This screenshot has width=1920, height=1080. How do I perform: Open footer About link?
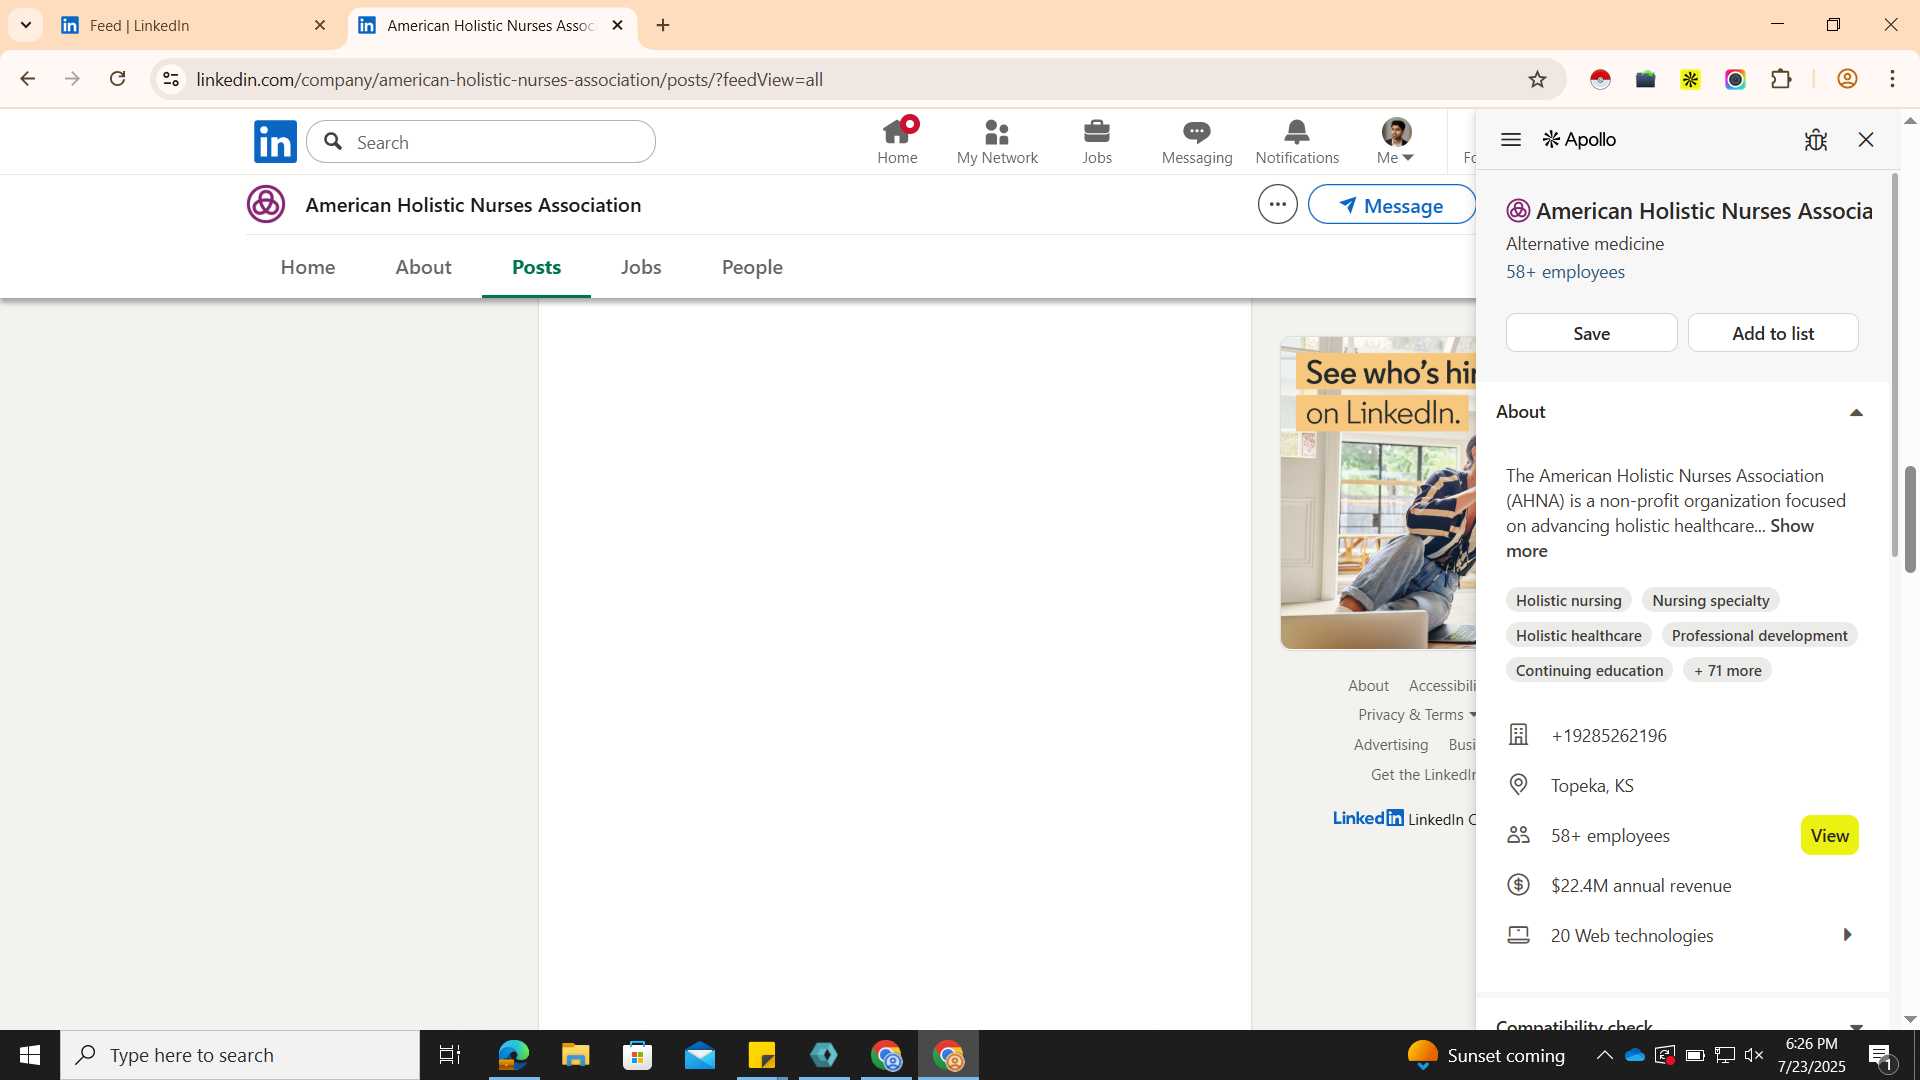click(x=1368, y=686)
